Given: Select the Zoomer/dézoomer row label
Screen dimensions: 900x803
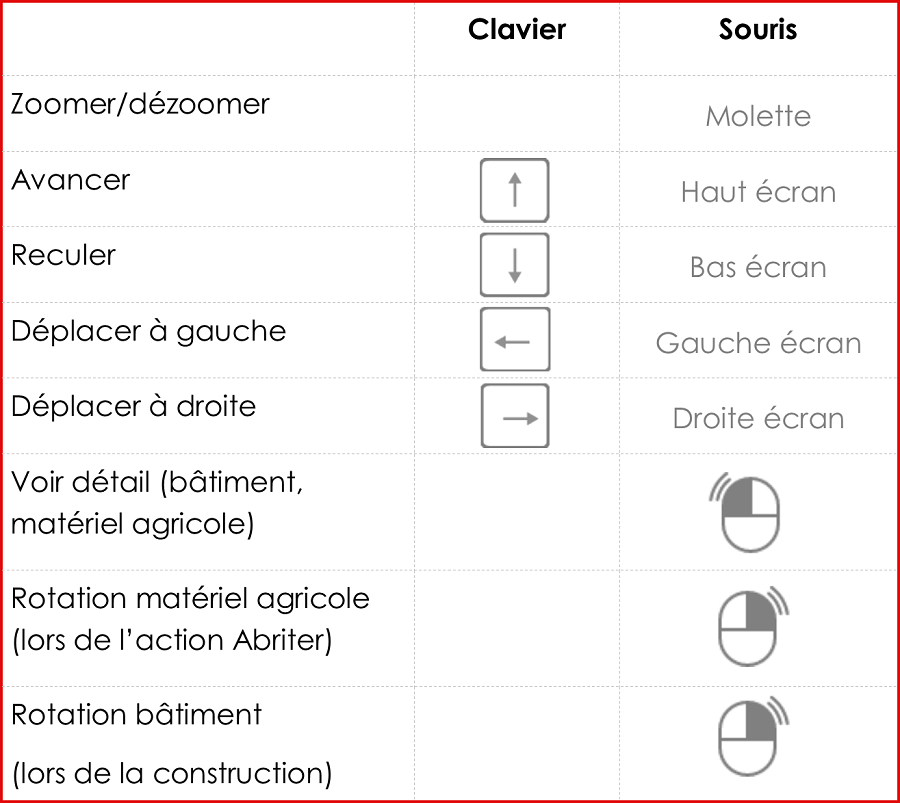Looking at the screenshot, I should 140,104.
